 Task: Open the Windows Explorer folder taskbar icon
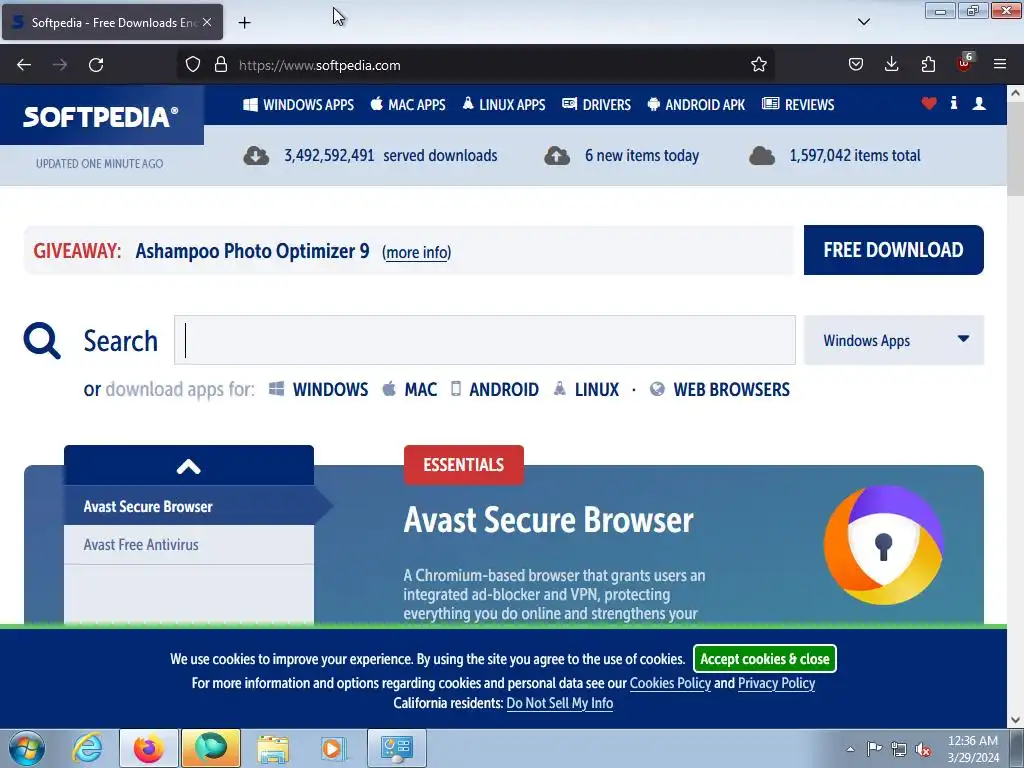coord(272,748)
